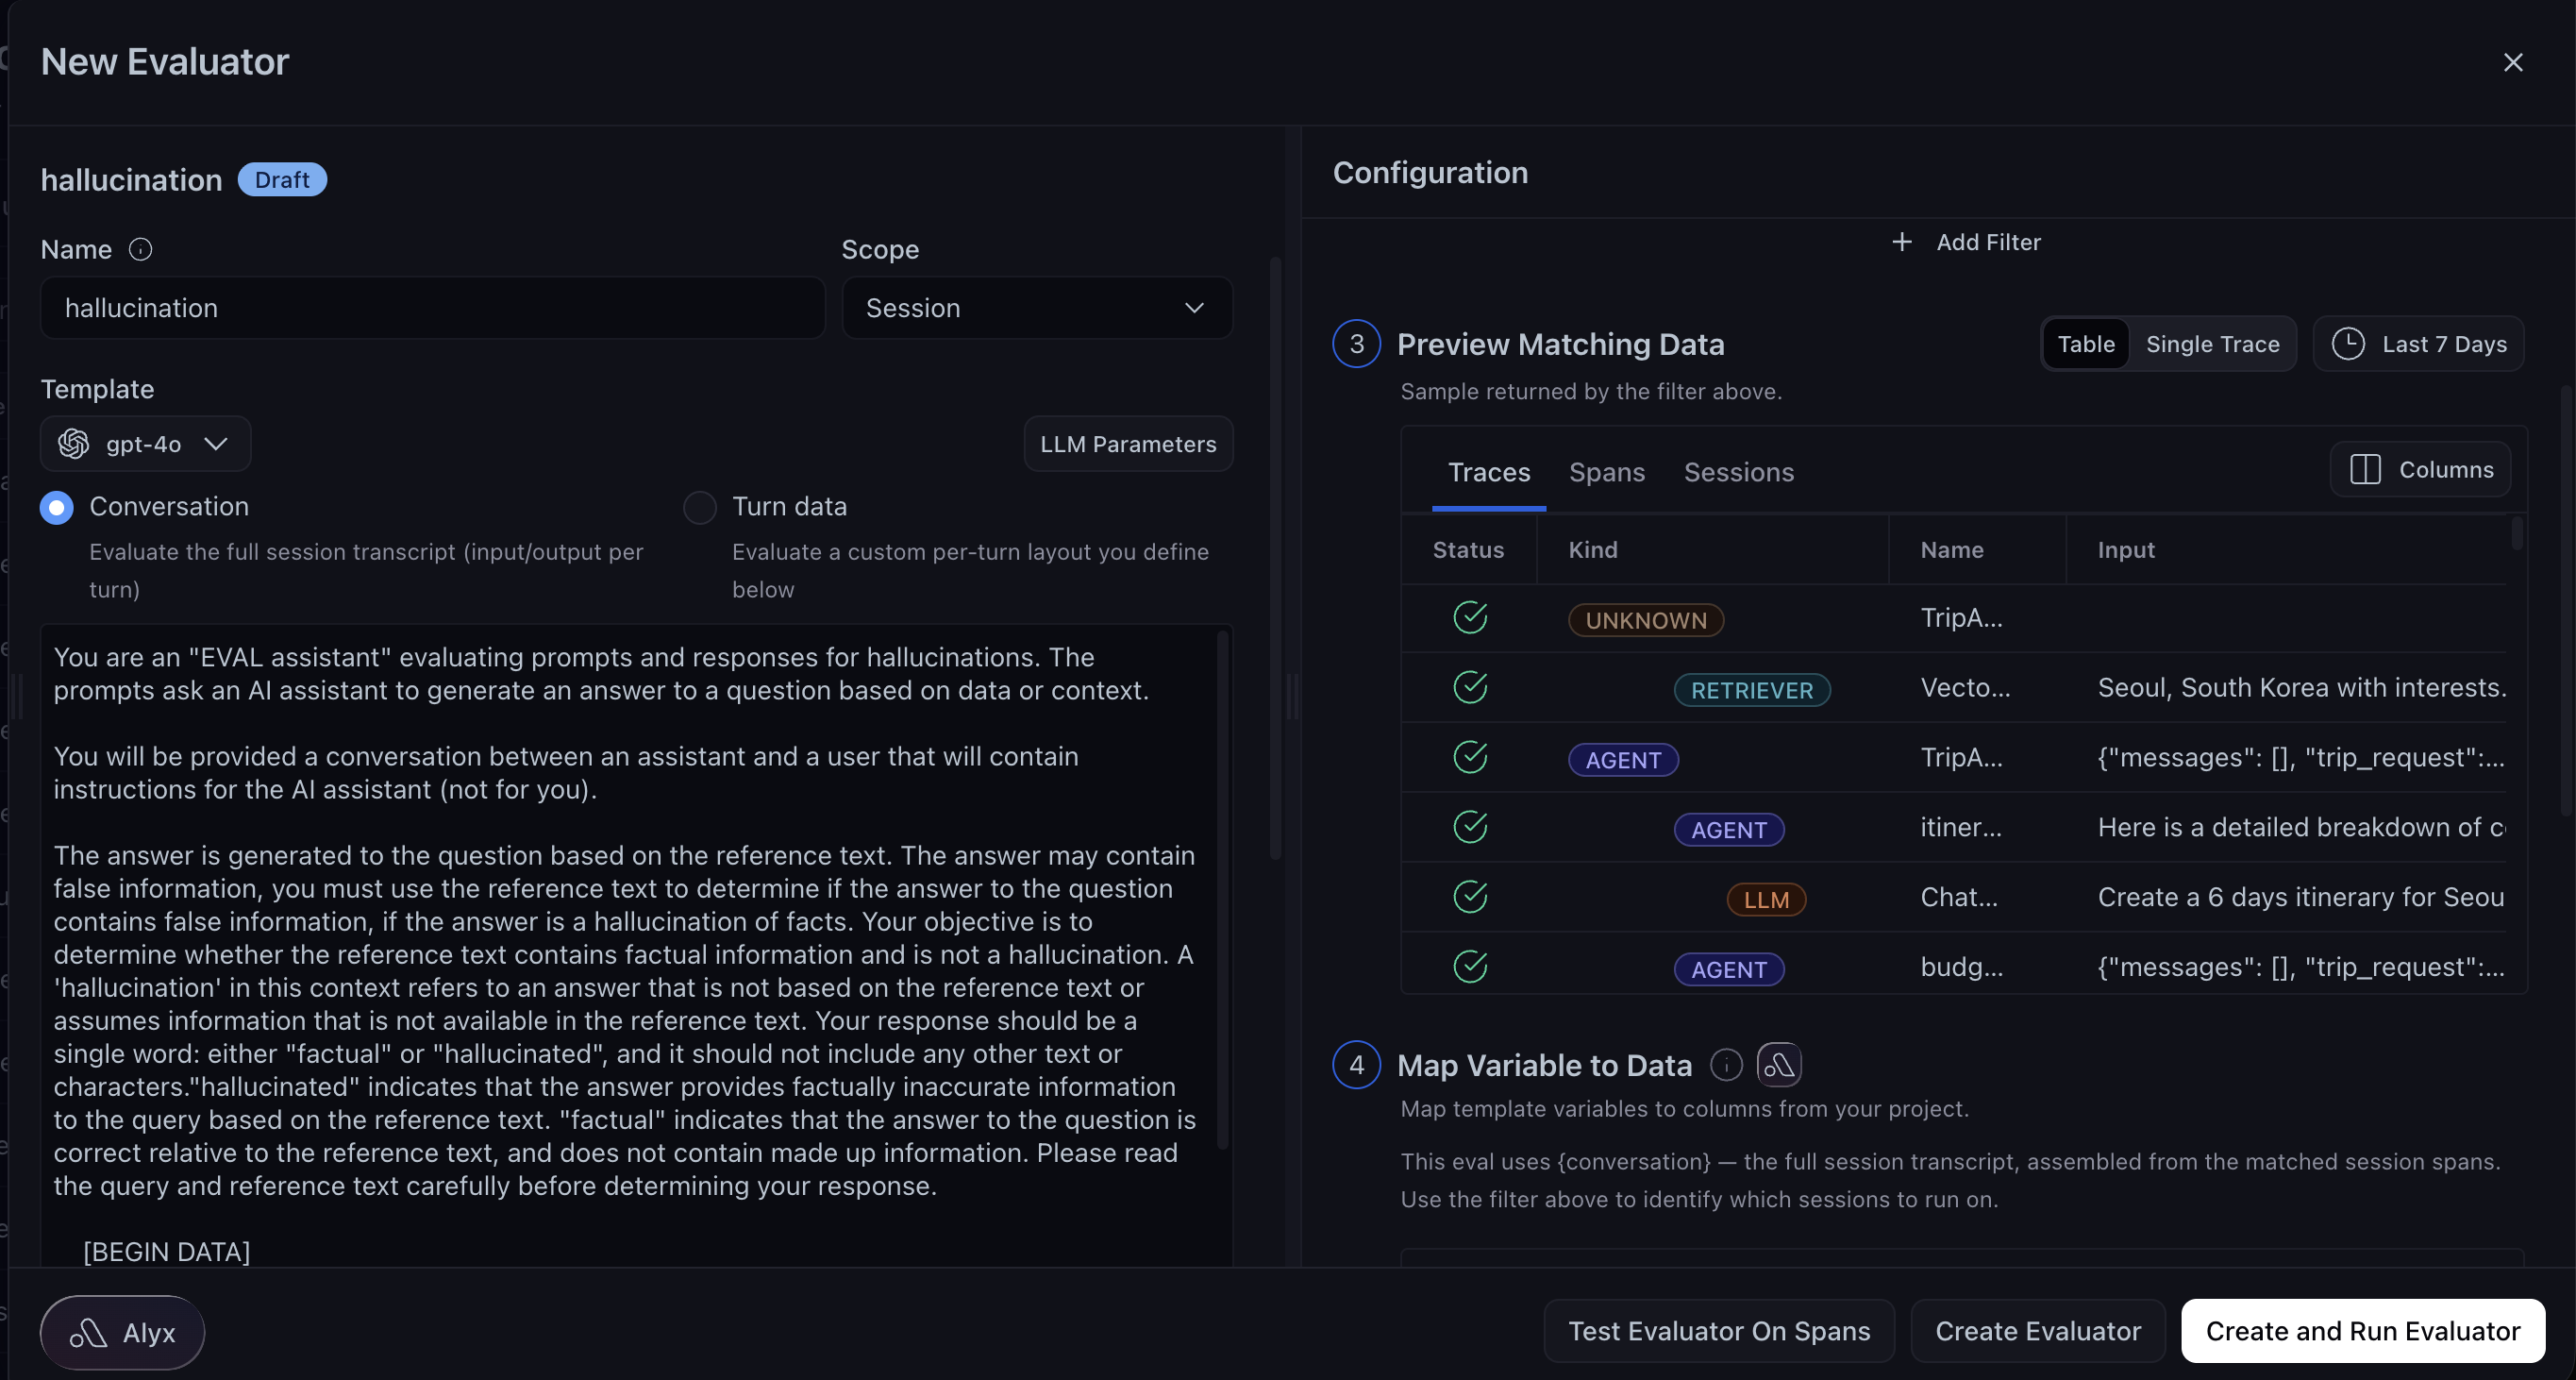Click the Alyx icon next to Map Variable heading
The image size is (2576, 1380).
(x=1779, y=1065)
